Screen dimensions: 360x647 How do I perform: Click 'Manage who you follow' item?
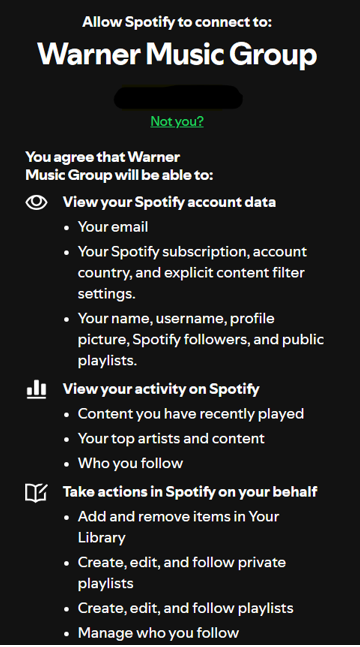coord(158,633)
